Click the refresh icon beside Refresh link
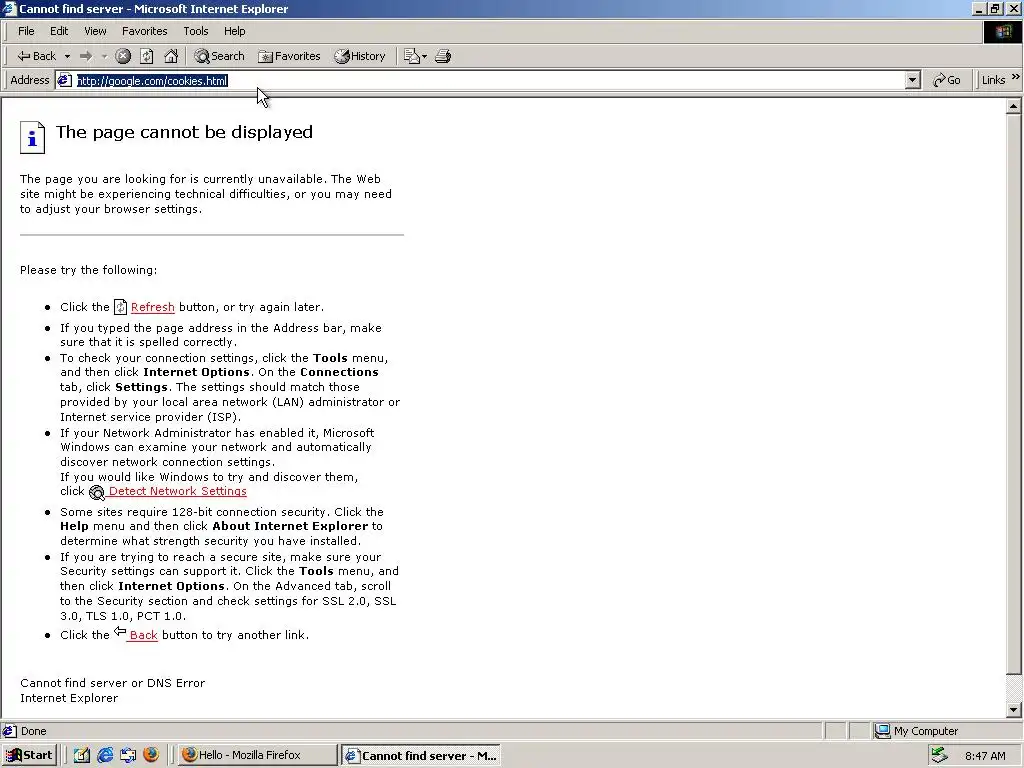The width and height of the screenshot is (1024, 768). 120,307
